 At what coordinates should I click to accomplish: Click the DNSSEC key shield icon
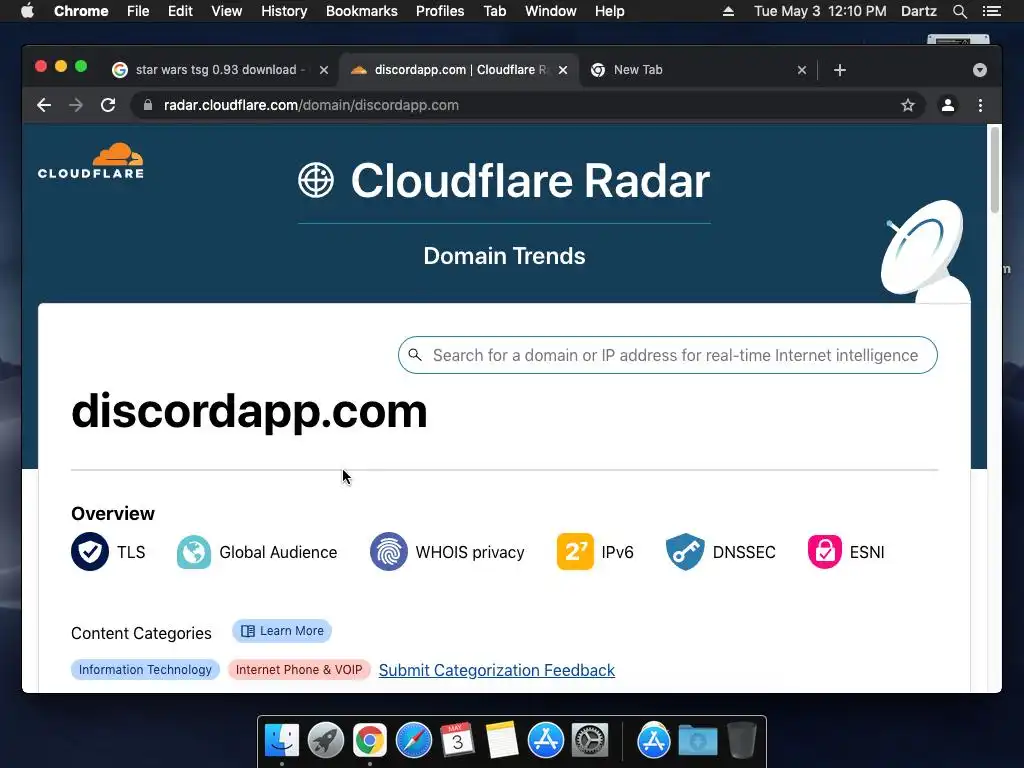point(685,552)
